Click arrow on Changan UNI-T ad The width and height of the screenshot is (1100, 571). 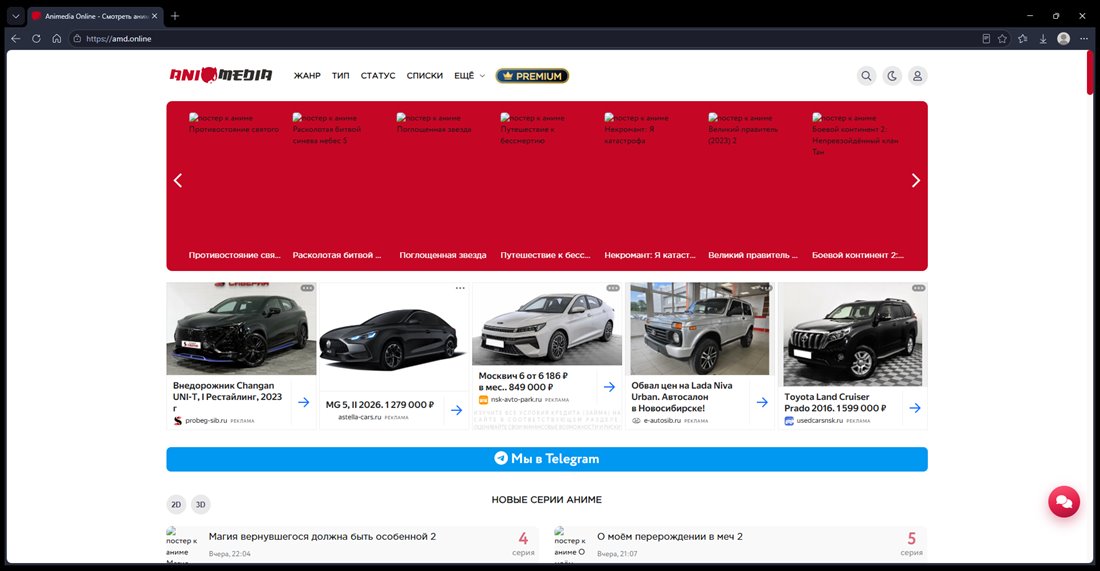303,402
